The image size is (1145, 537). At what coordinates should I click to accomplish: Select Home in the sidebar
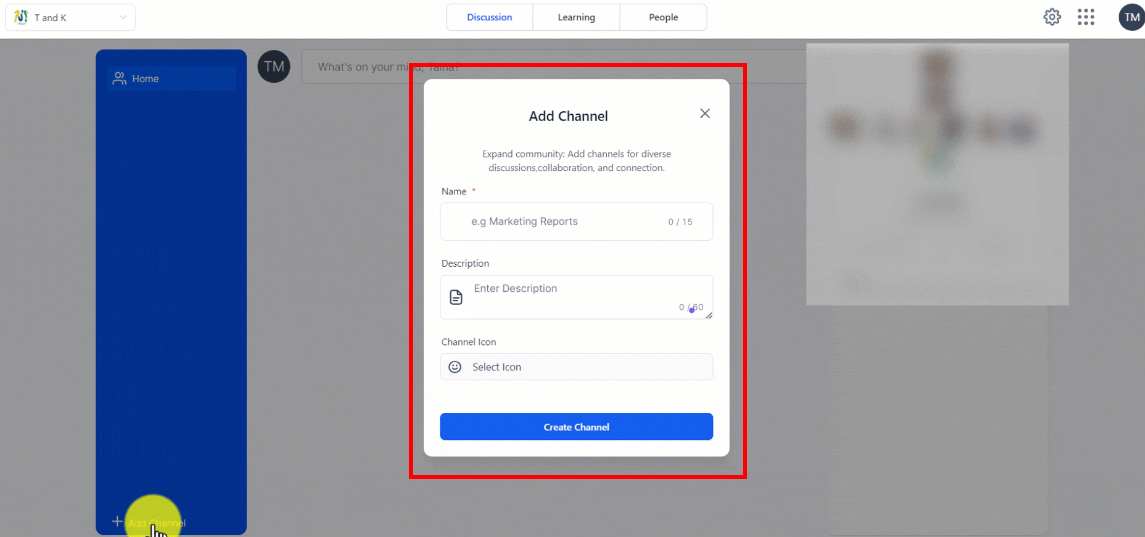point(172,78)
